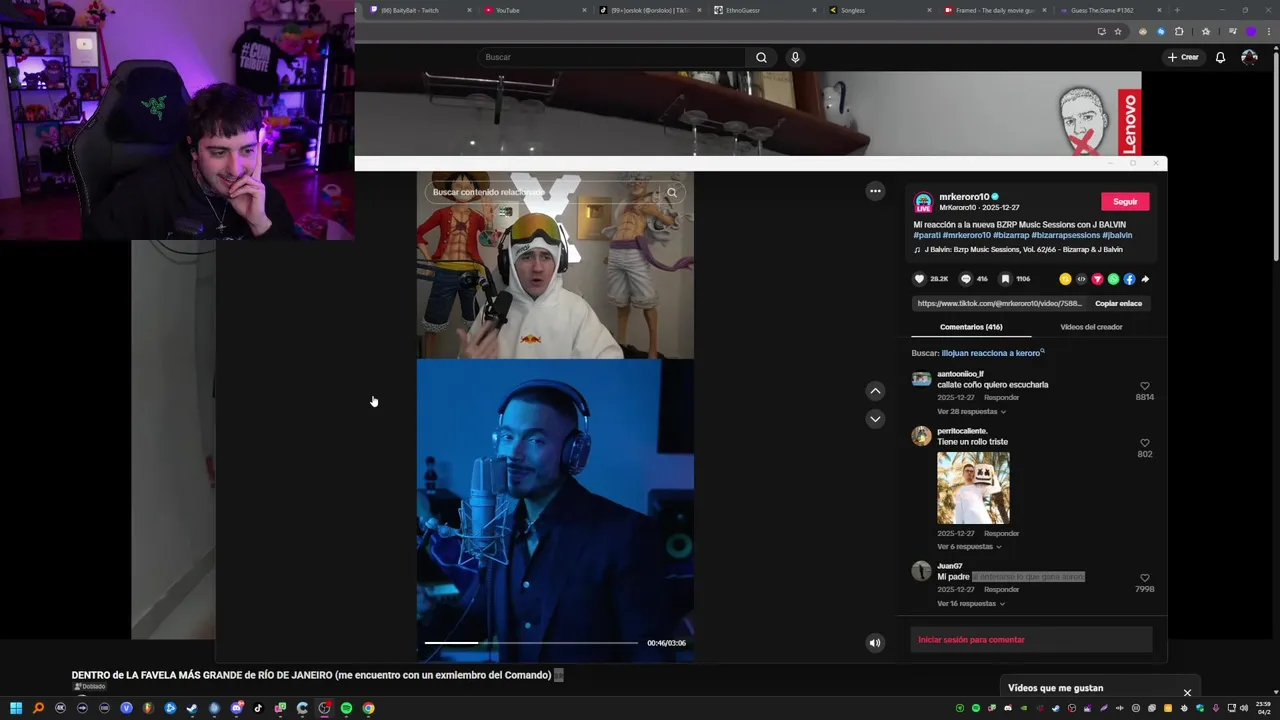Mute the TikTok video volume

(x=875, y=643)
